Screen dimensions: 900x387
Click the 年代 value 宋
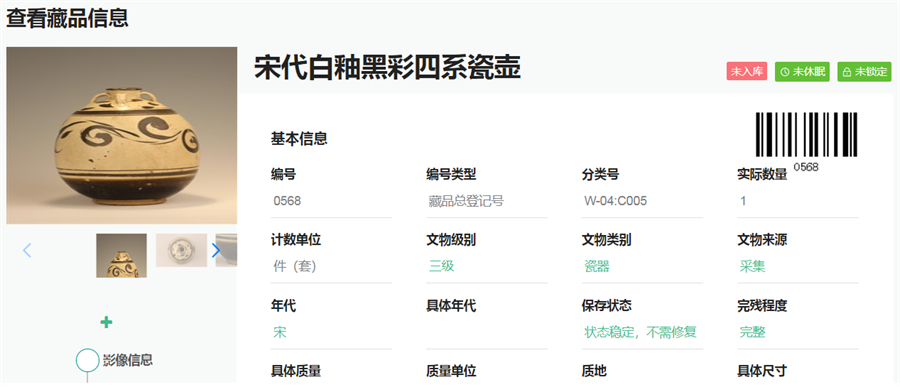[x=280, y=332]
